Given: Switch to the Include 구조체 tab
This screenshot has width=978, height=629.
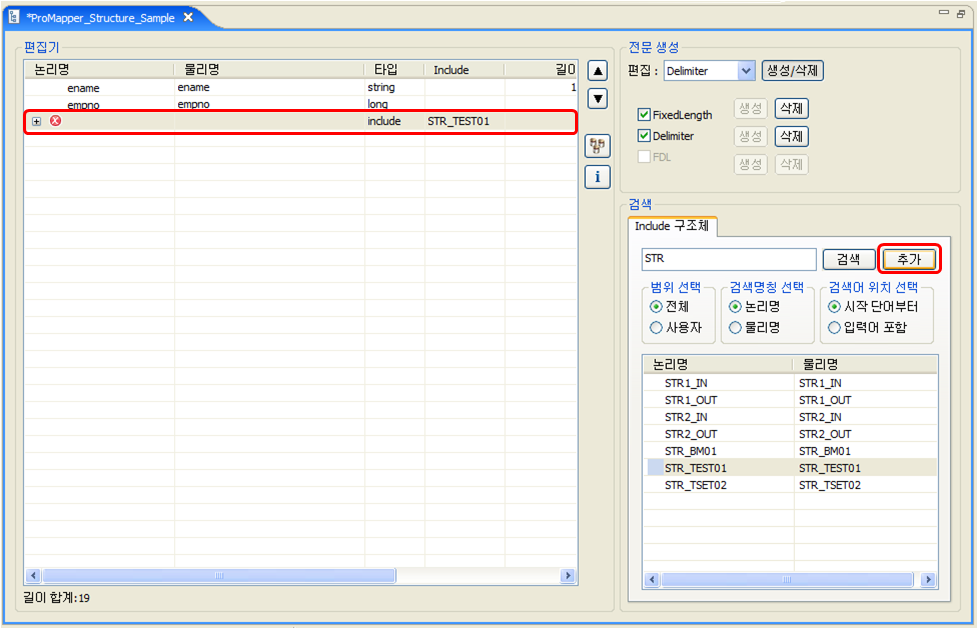Looking at the screenshot, I should point(671,226).
